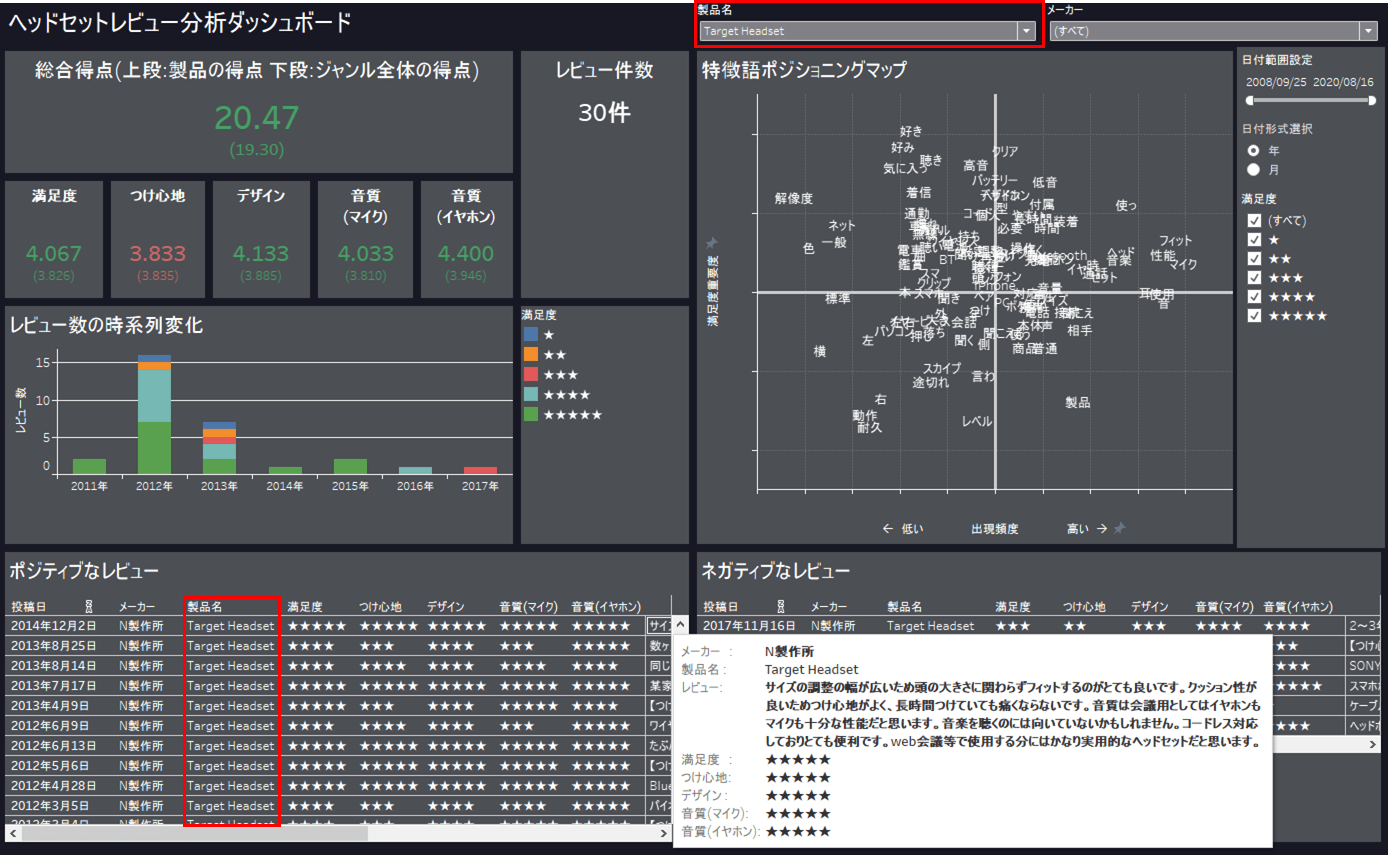Click the 製品 word on positioning map
The height and width of the screenshot is (855, 1388).
pos(1078,402)
